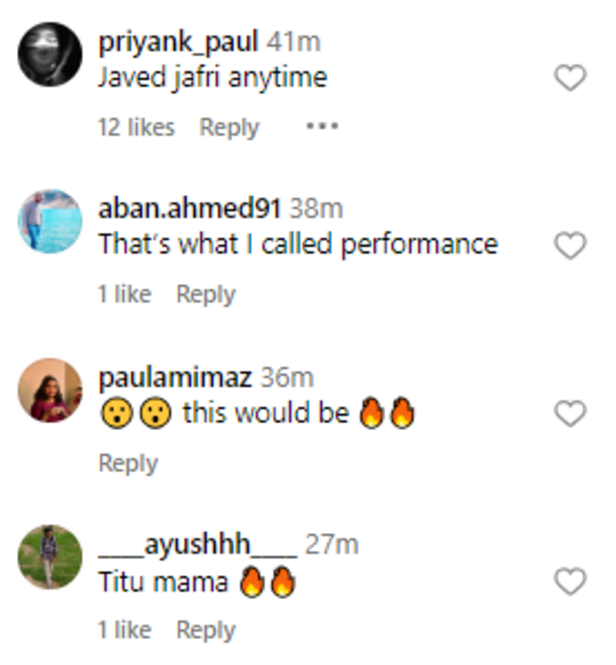This screenshot has width=616, height=665.
Task: View aban.ahmed91's avatar
Action: (x=50, y=221)
